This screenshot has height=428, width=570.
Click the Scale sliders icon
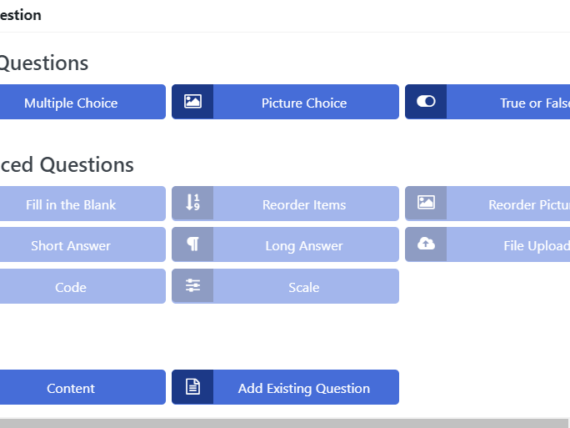[193, 285]
